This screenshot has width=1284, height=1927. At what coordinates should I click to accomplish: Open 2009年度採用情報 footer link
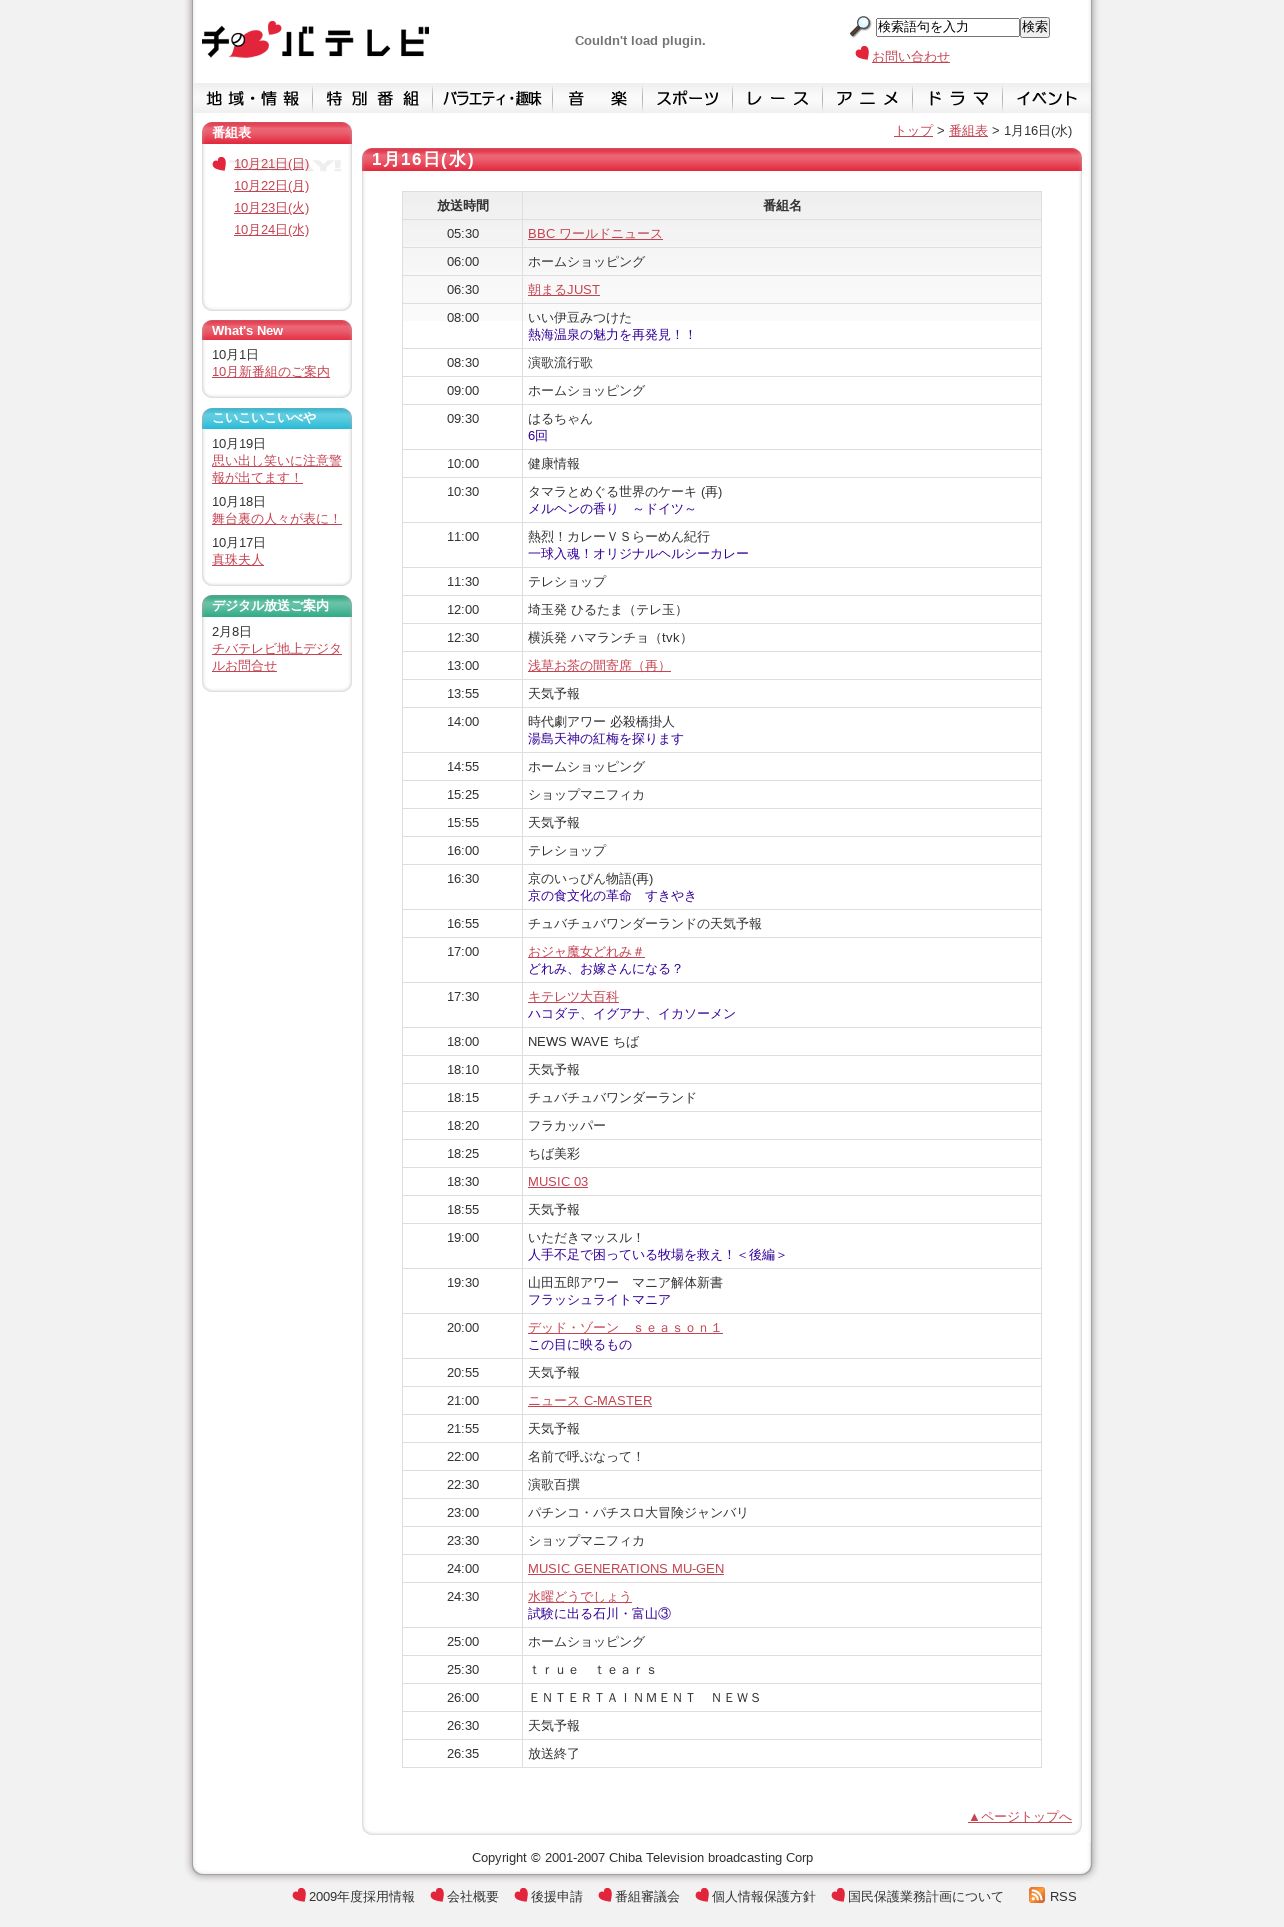[362, 1897]
